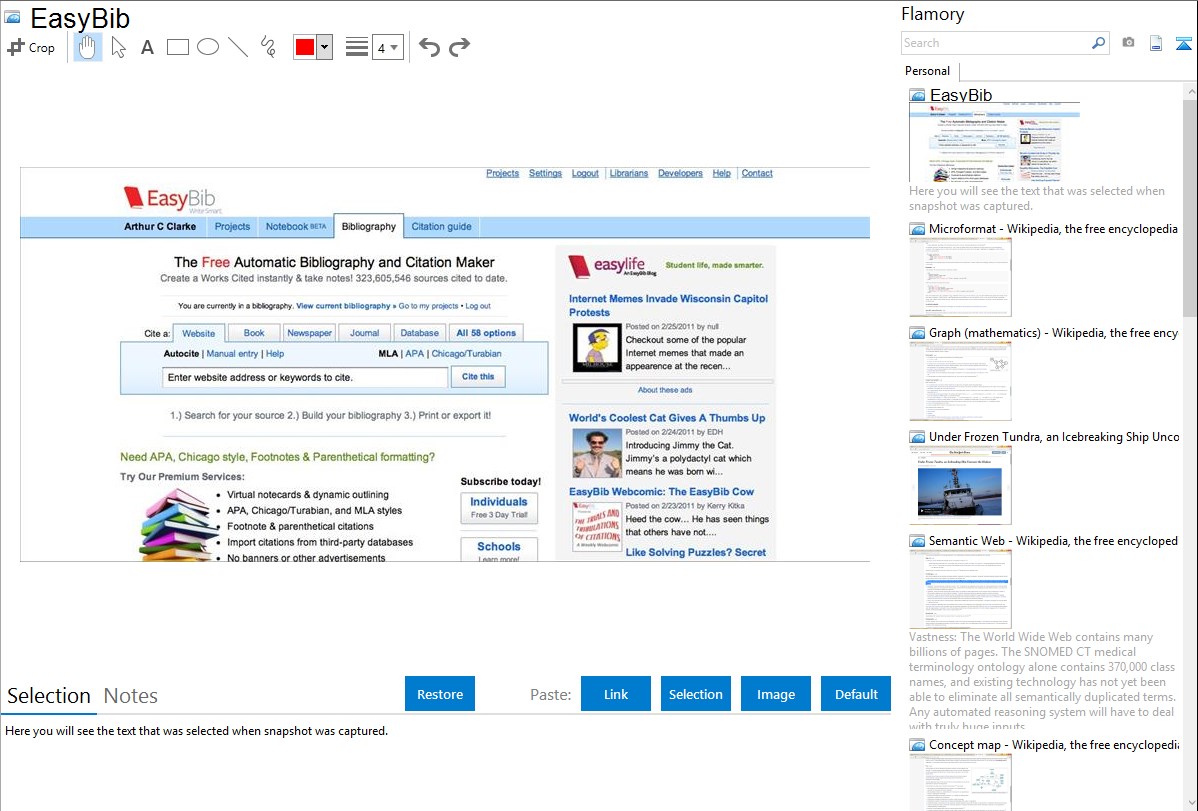The image size is (1198, 811).
Task: Click the 'Under Frozen Tundra, an Icebreaking Ship' title
Action: pos(1054,437)
